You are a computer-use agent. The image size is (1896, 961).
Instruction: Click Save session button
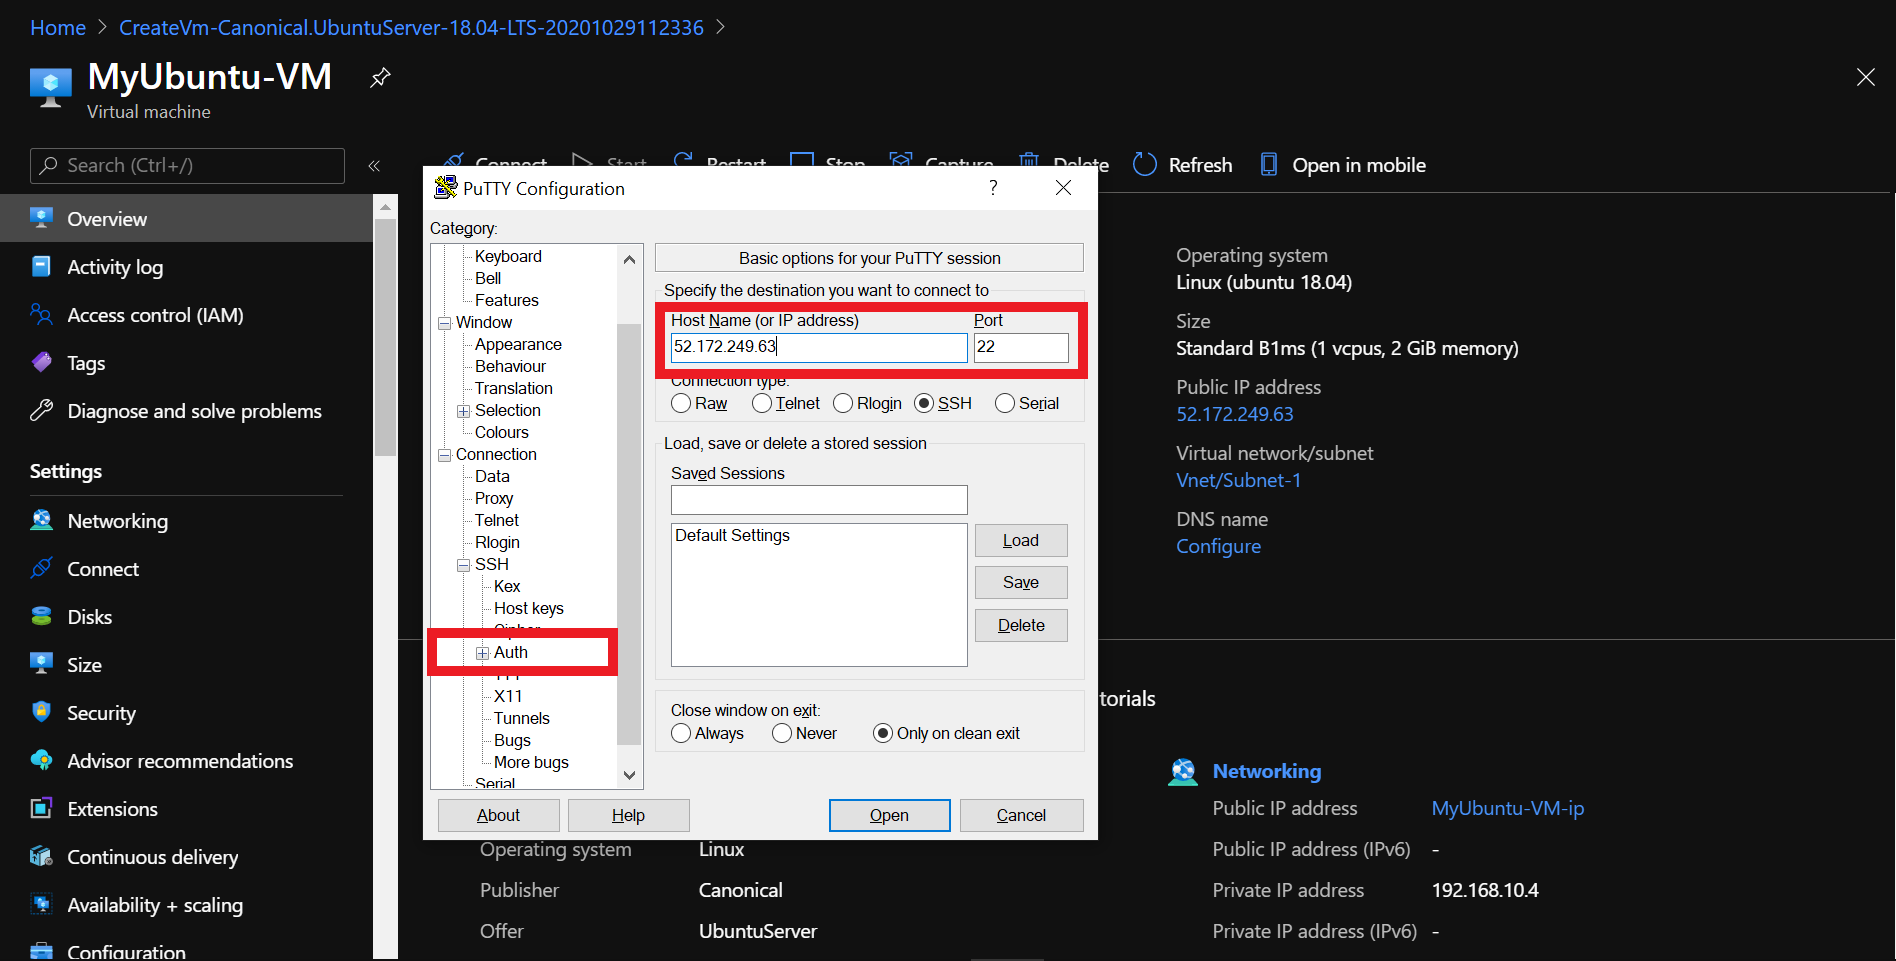click(x=1021, y=582)
